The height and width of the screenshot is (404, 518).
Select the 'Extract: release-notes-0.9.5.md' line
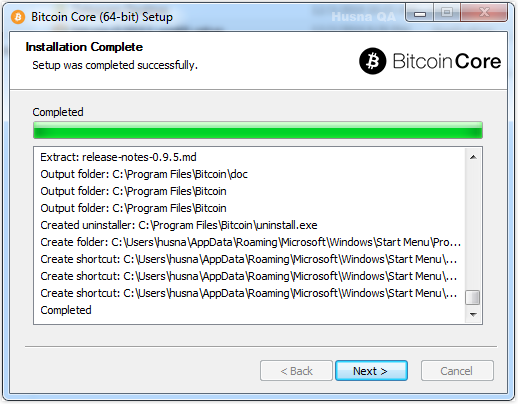click(x=118, y=157)
